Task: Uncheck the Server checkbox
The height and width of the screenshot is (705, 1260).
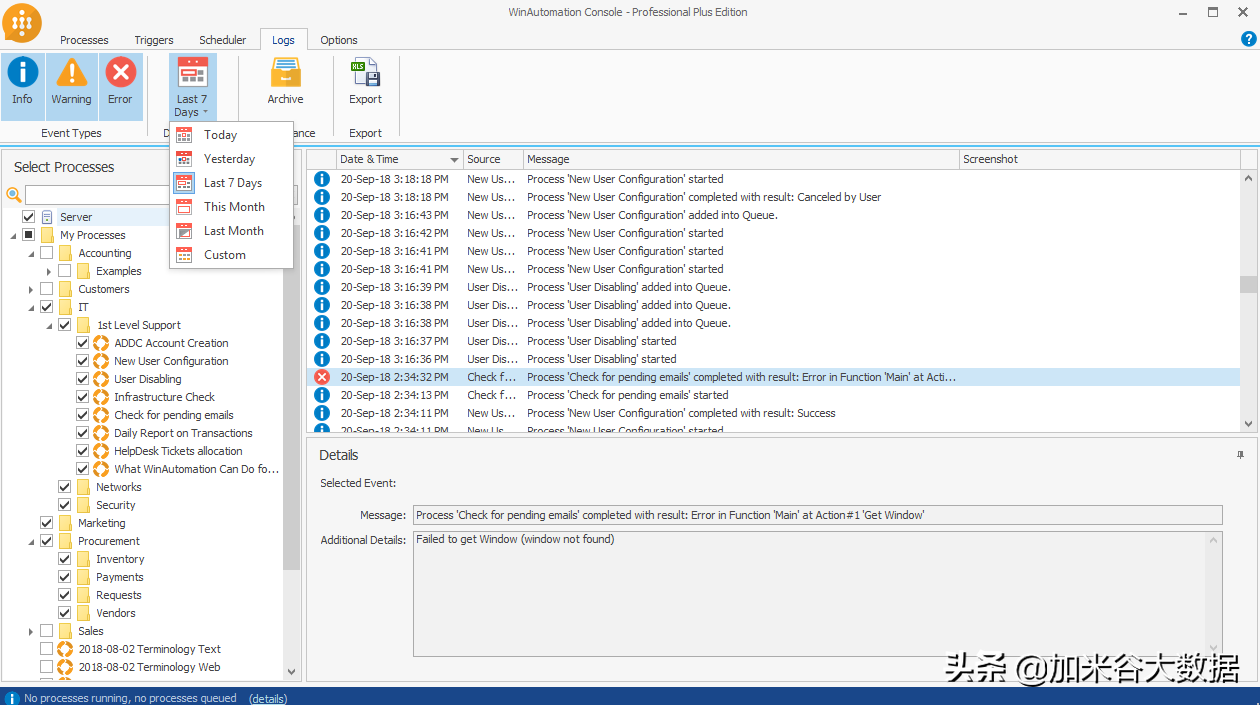Action: (28, 217)
